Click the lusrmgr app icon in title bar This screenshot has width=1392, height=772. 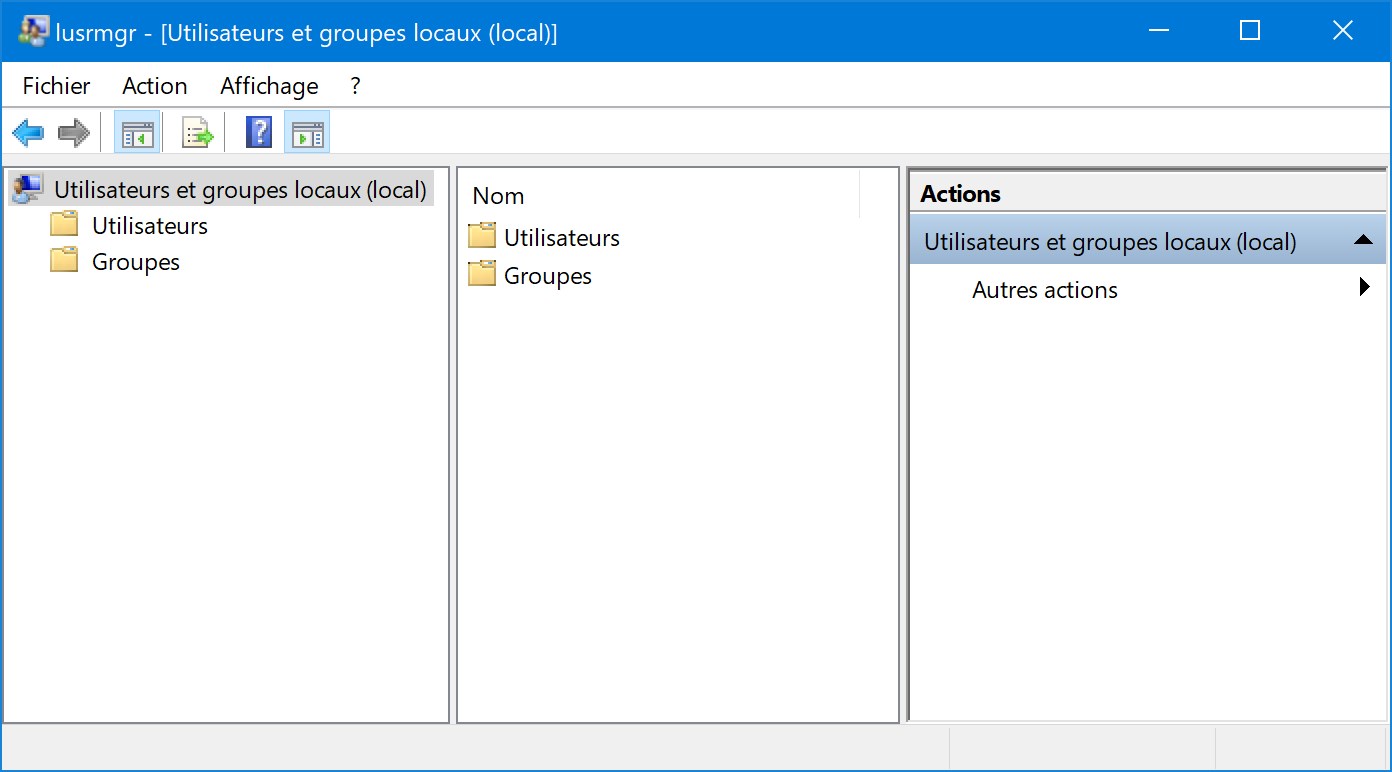(x=33, y=32)
